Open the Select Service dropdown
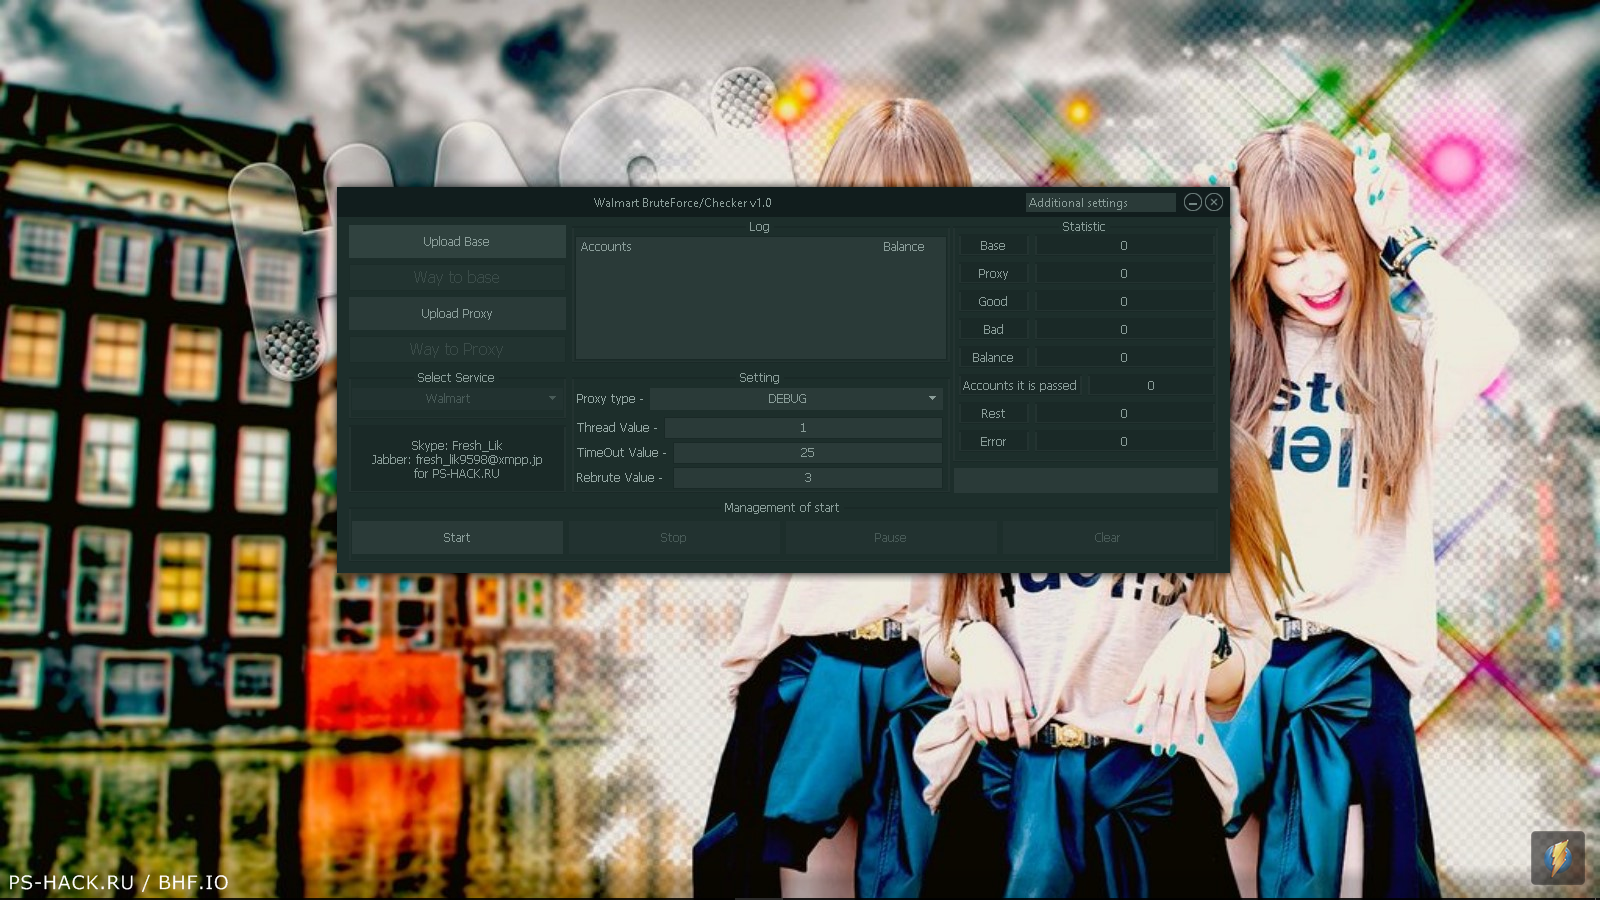The height and width of the screenshot is (900, 1600). pyautogui.click(x=456, y=399)
